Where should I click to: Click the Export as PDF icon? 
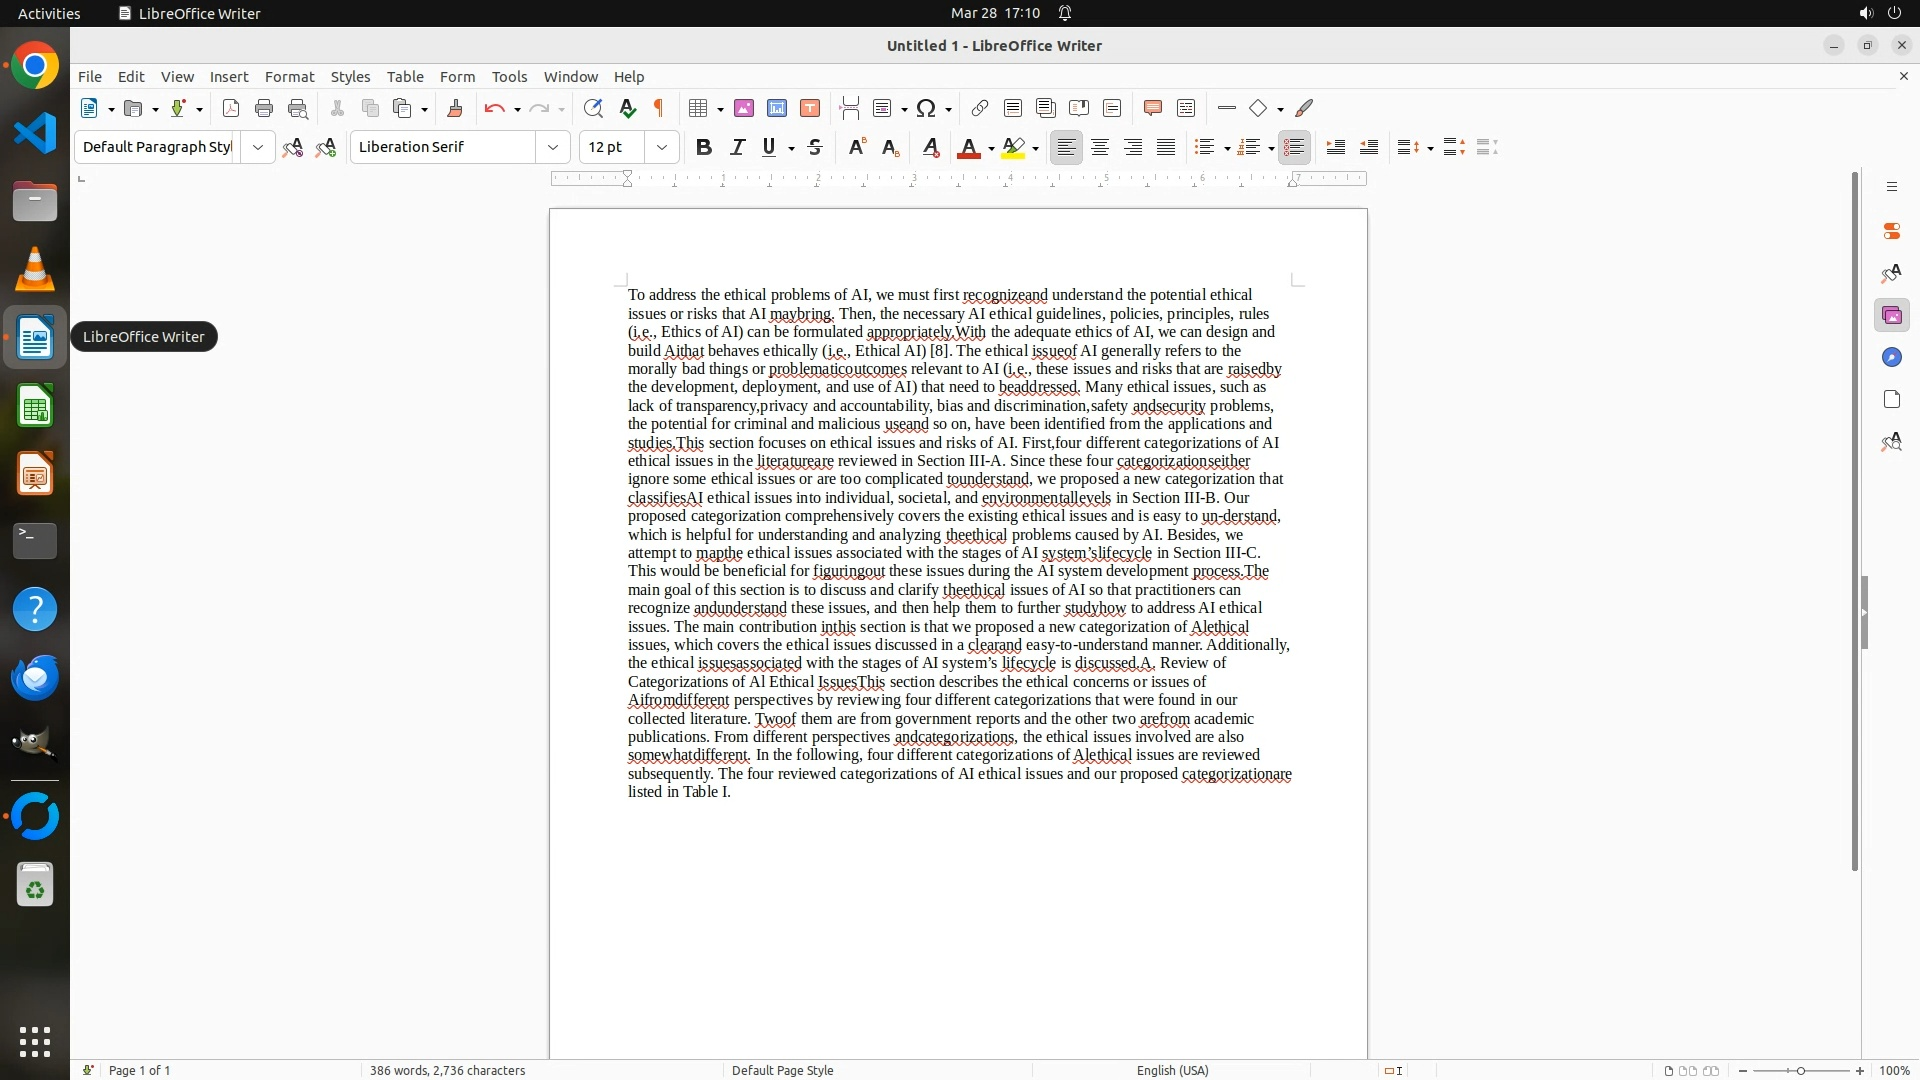tap(231, 108)
